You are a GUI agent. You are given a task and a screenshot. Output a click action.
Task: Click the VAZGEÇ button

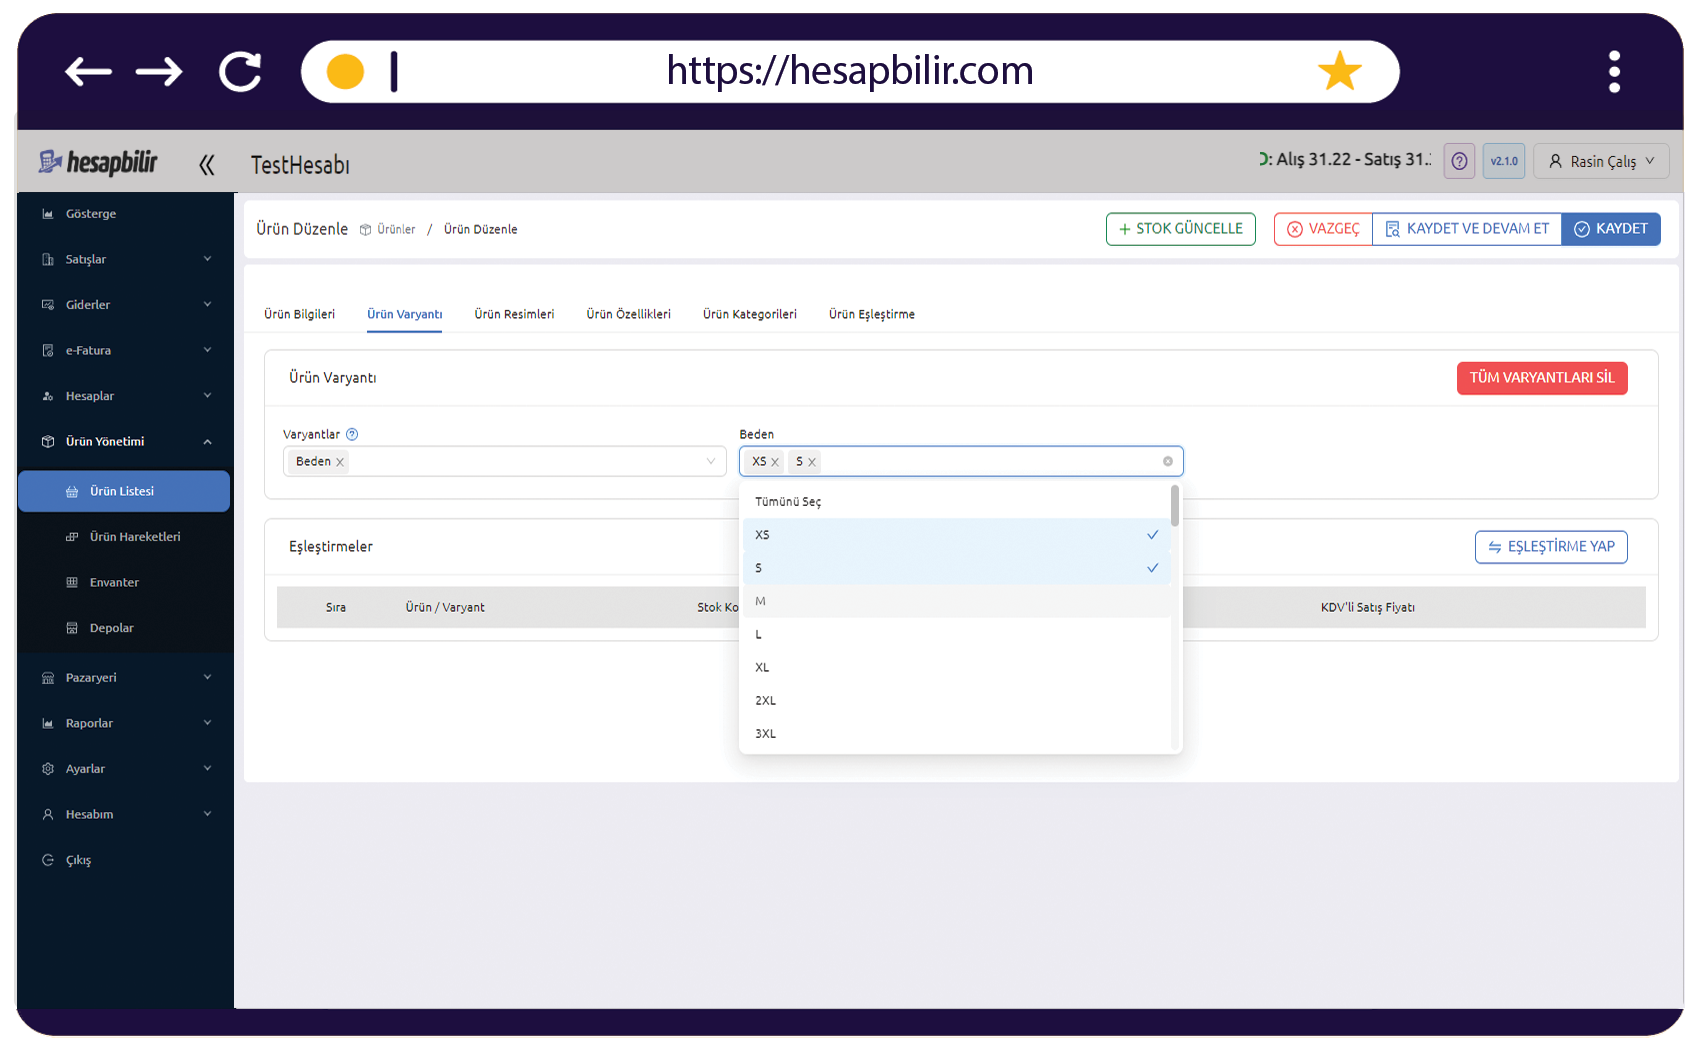pos(1323,229)
